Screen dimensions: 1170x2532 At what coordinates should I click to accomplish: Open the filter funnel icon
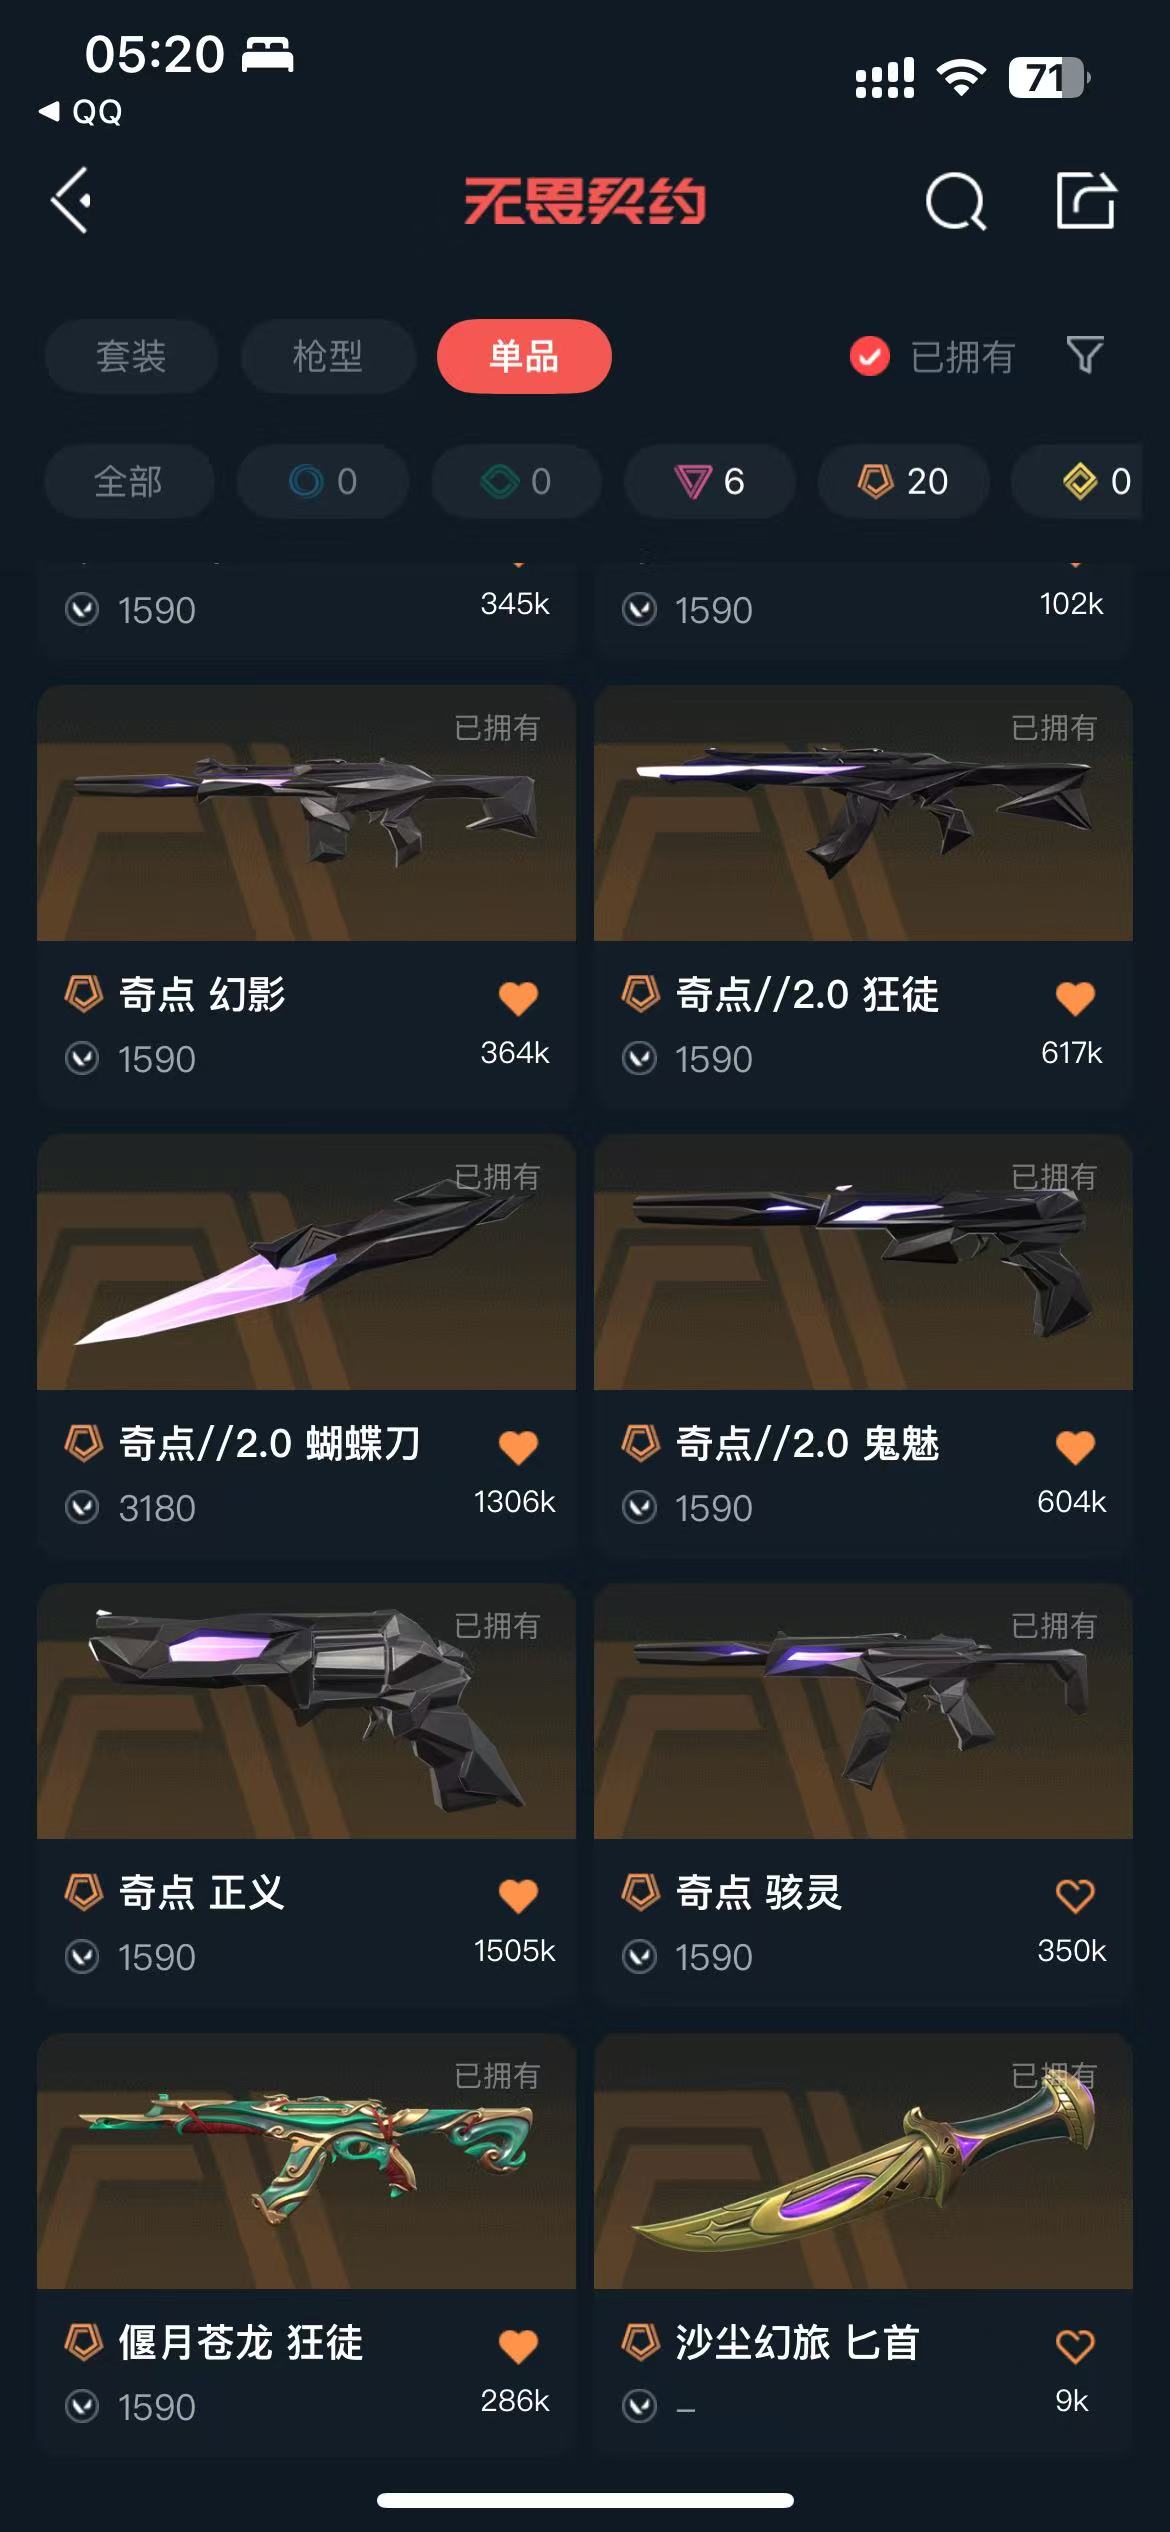coord(1085,355)
